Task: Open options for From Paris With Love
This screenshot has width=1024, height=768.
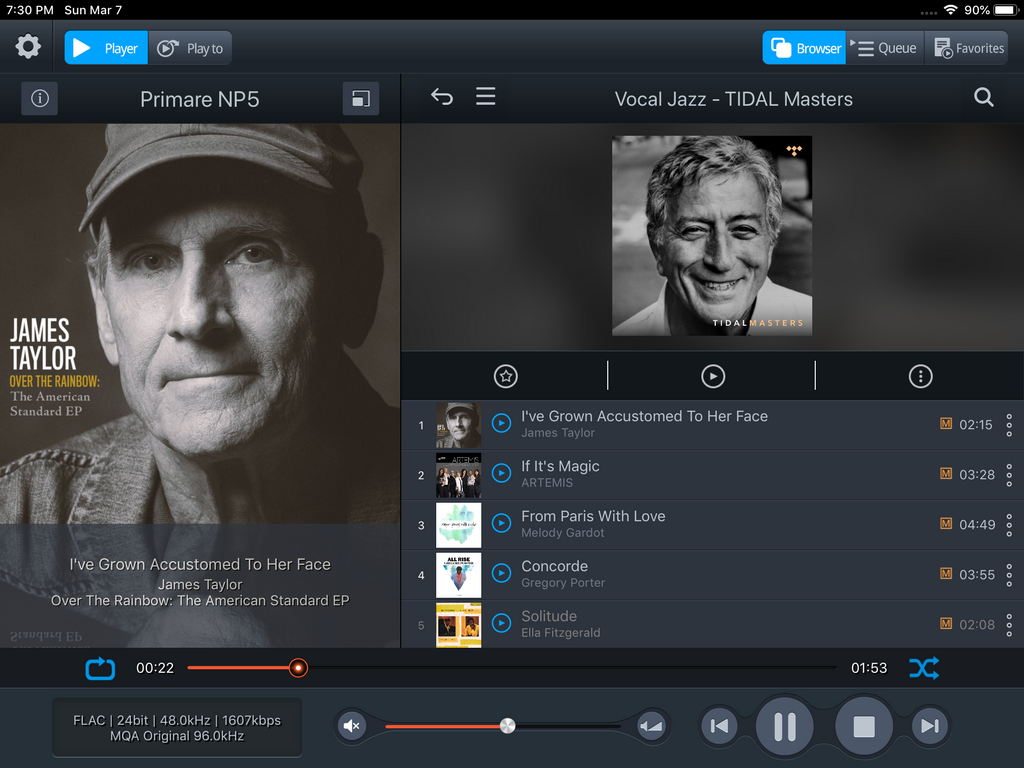Action: coord(1009,524)
